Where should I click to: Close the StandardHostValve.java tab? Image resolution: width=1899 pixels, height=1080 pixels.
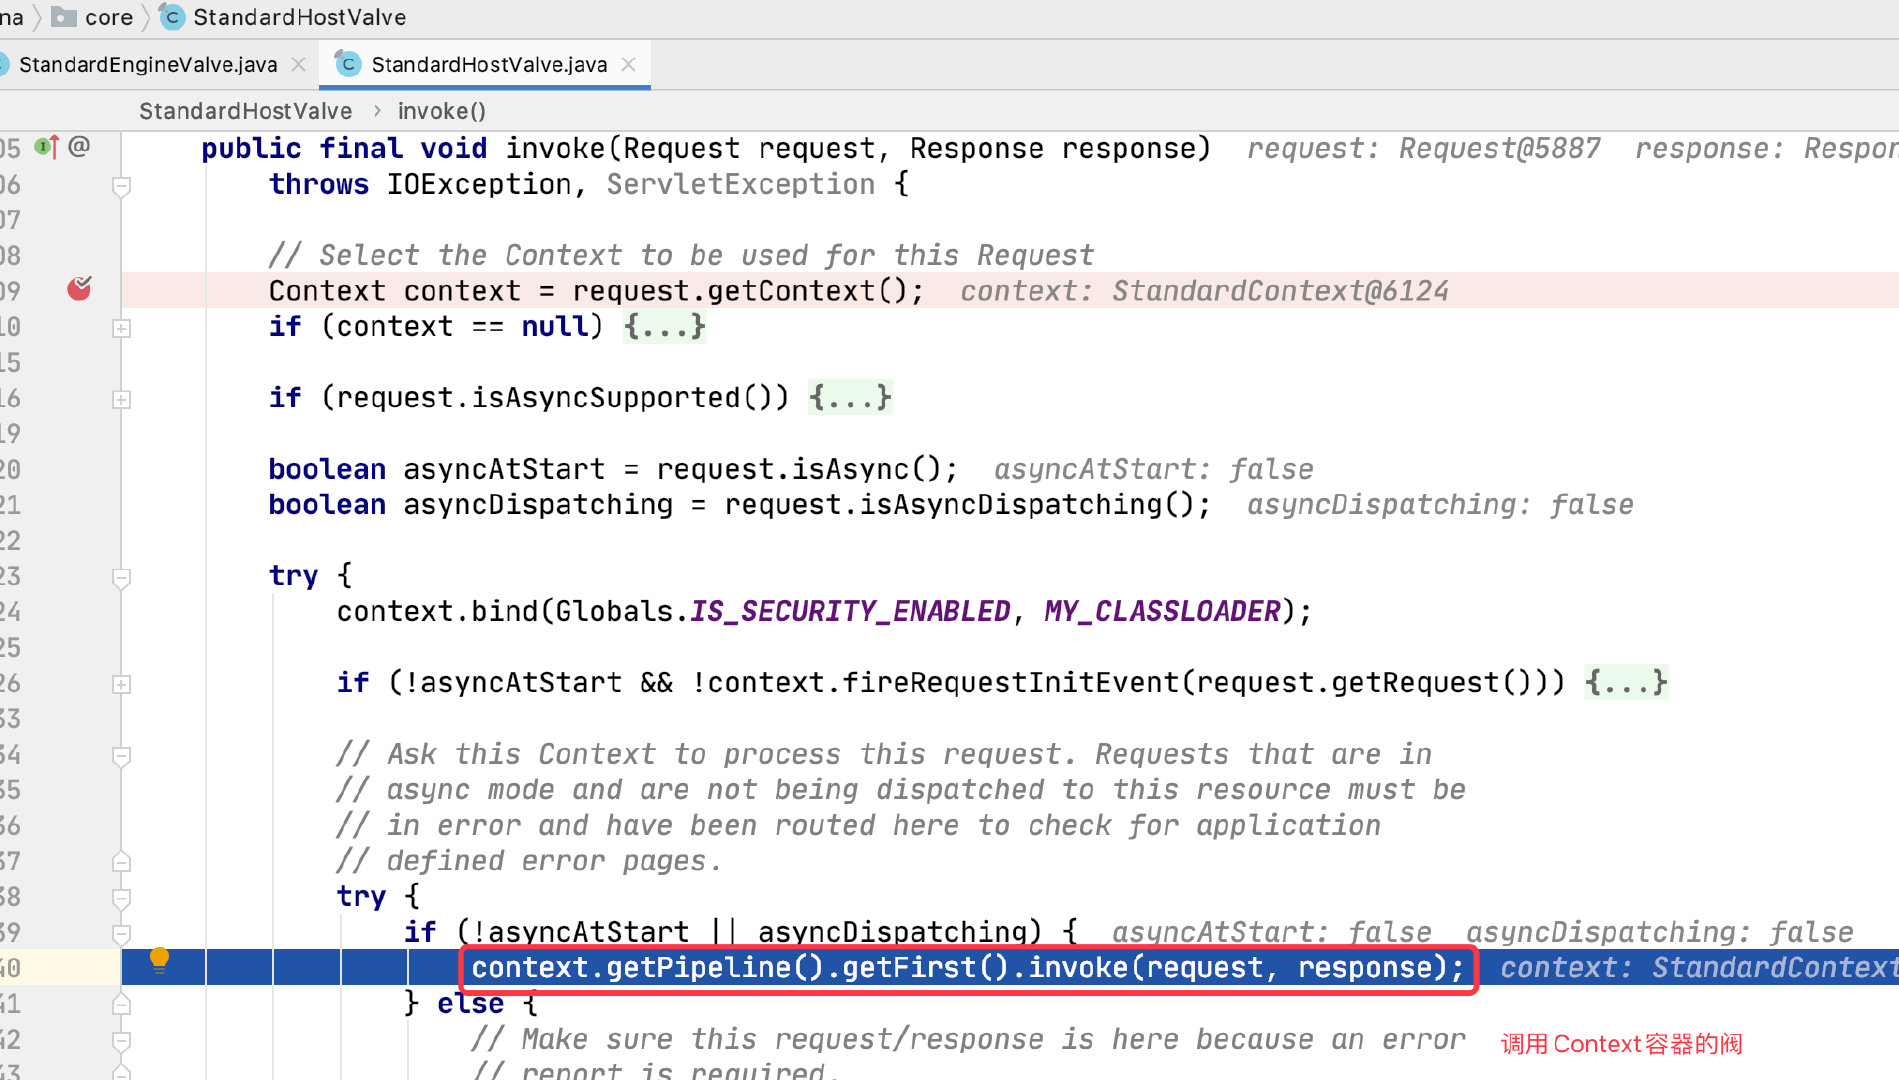pyautogui.click(x=628, y=64)
